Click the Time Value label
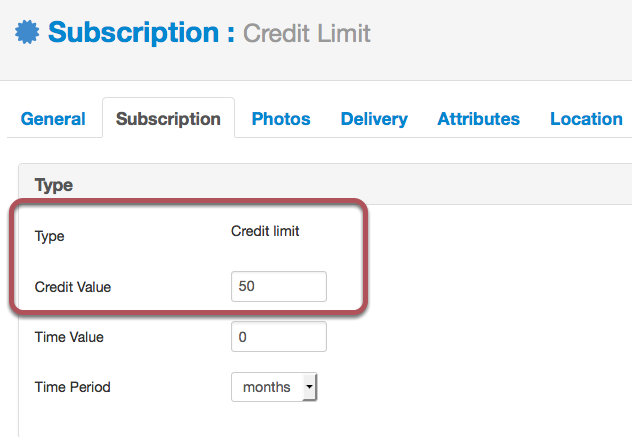 tap(69, 337)
